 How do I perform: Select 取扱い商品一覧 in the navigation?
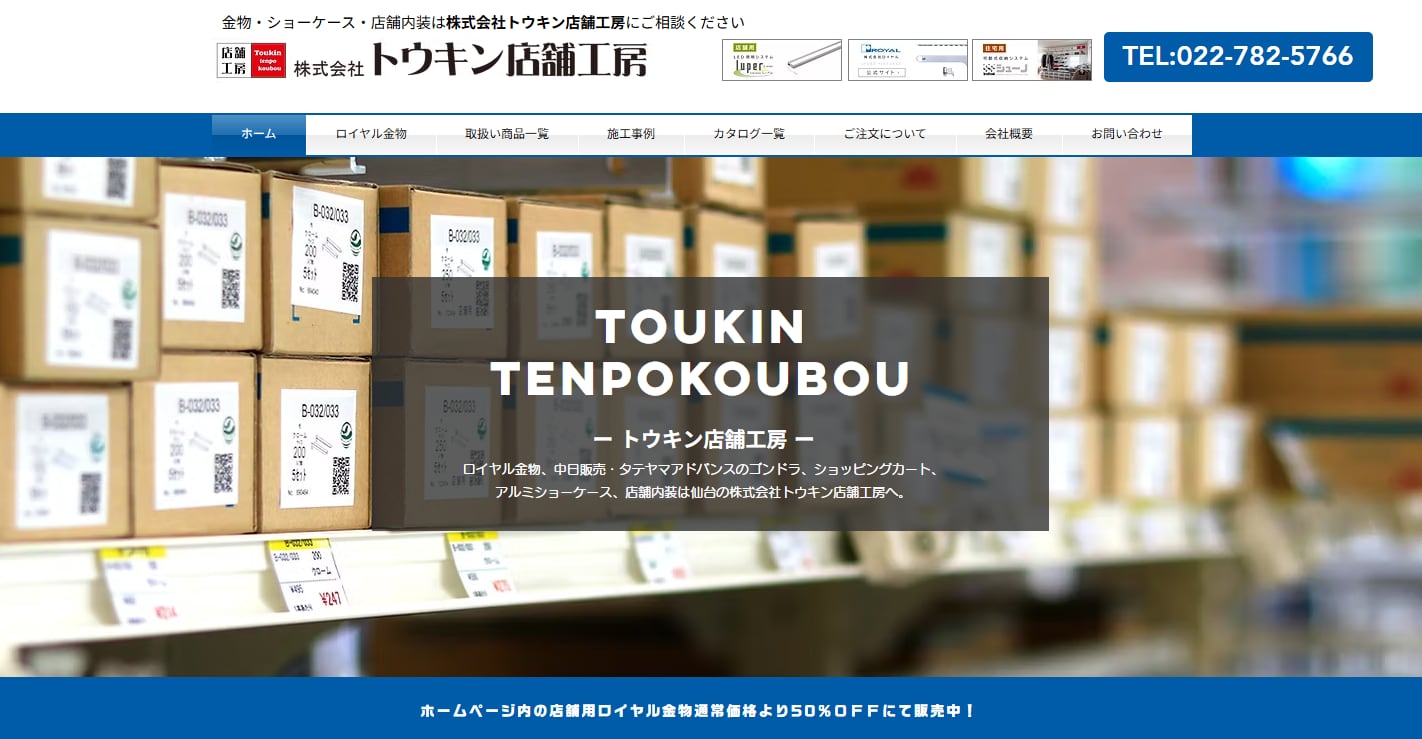click(x=507, y=134)
